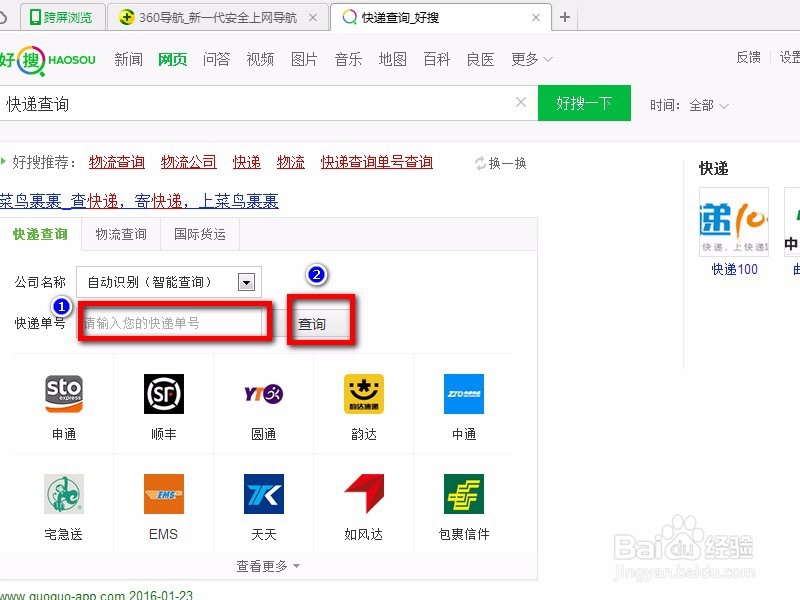Screen dimensions: 800x600
Task: Open 良医 search category
Action: [x=481, y=60]
